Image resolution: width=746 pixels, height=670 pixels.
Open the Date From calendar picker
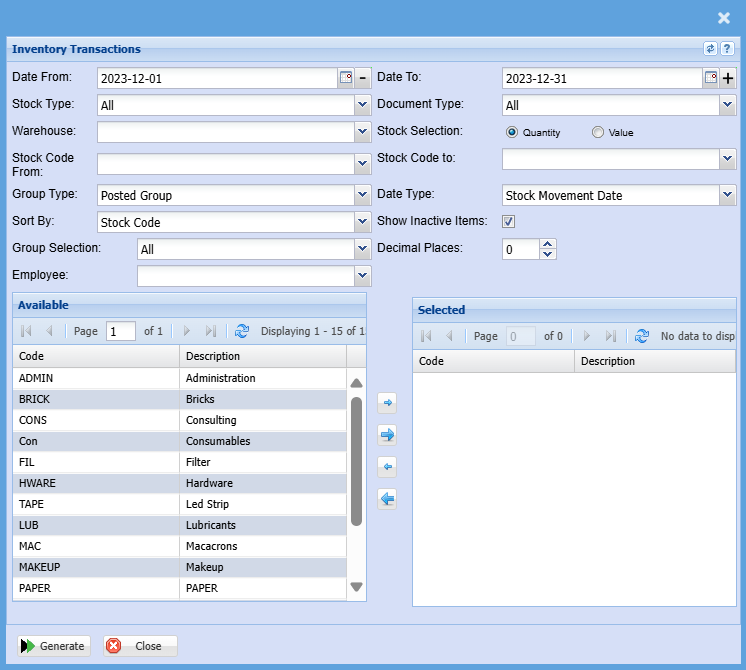tap(346, 78)
